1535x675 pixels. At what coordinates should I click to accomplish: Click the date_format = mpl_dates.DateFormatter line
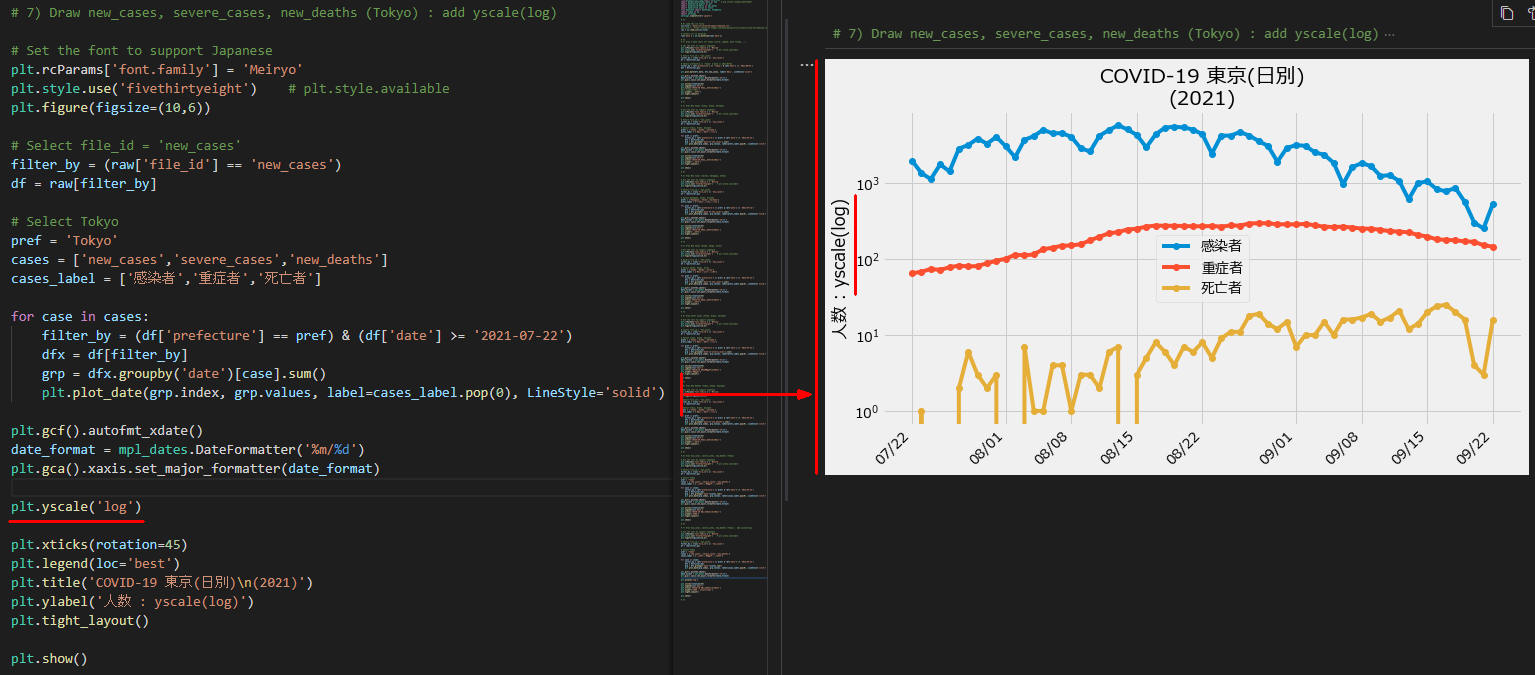tap(188, 449)
